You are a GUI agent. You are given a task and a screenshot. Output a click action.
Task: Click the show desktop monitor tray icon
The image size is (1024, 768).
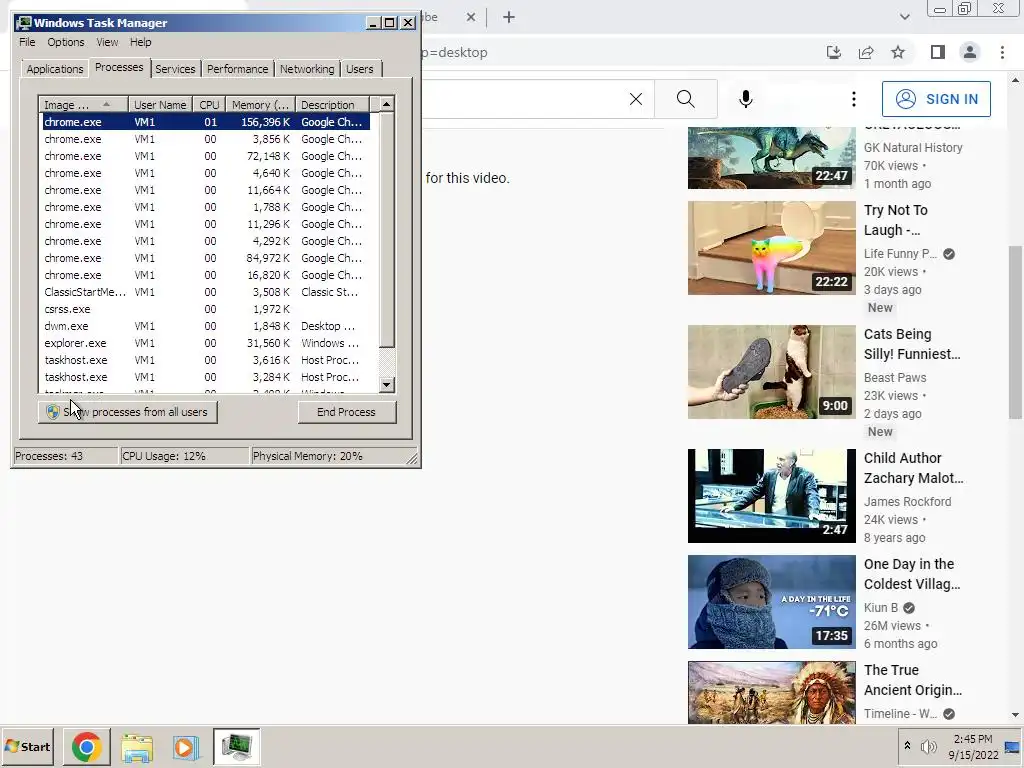pos(1012,746)
